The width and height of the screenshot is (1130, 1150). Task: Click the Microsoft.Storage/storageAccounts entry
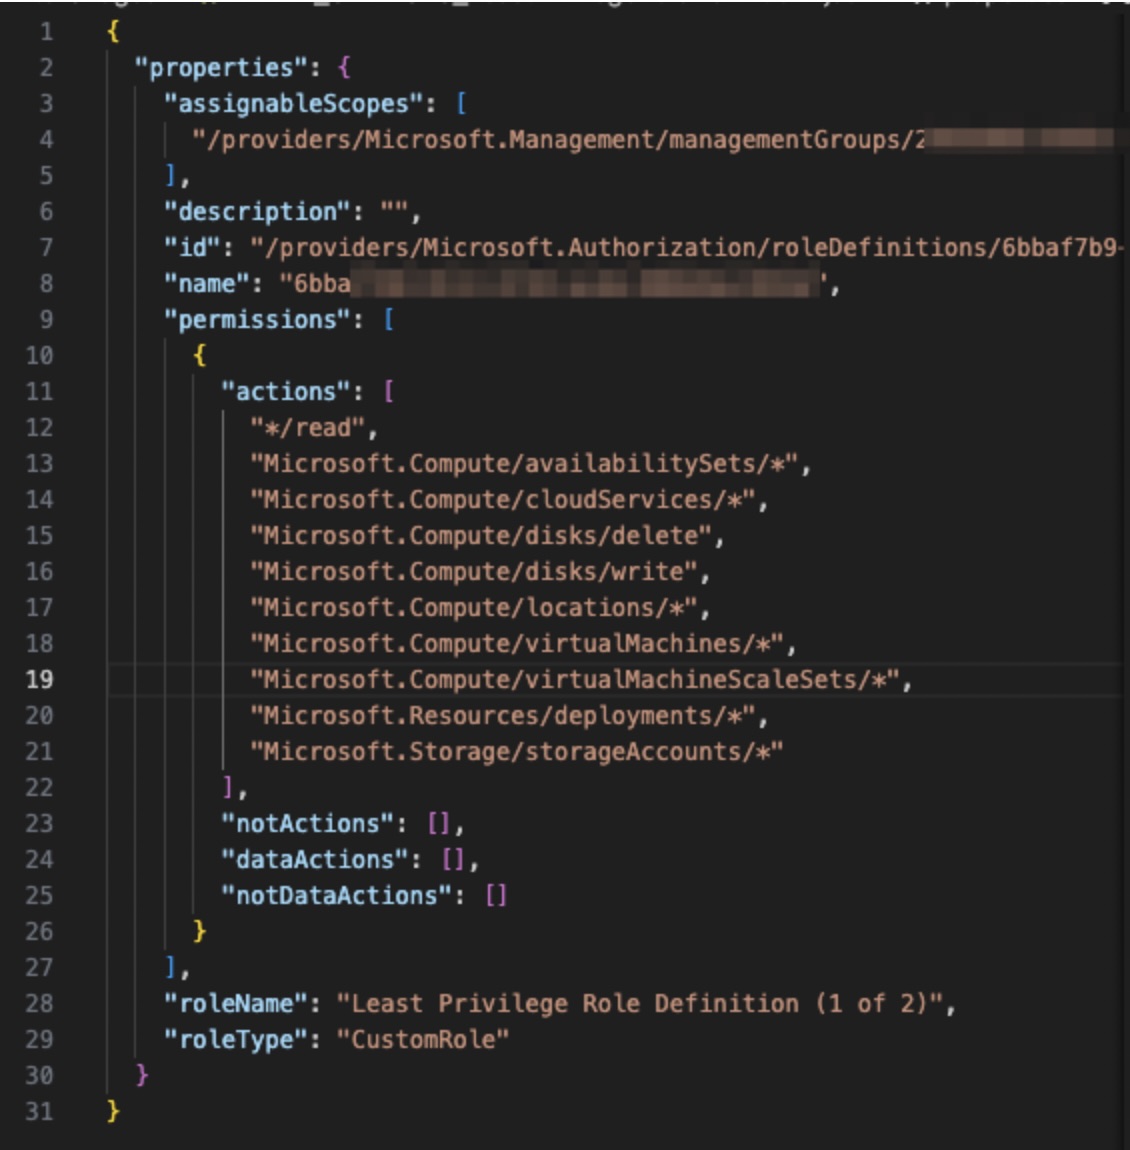(x=516, y=752)
